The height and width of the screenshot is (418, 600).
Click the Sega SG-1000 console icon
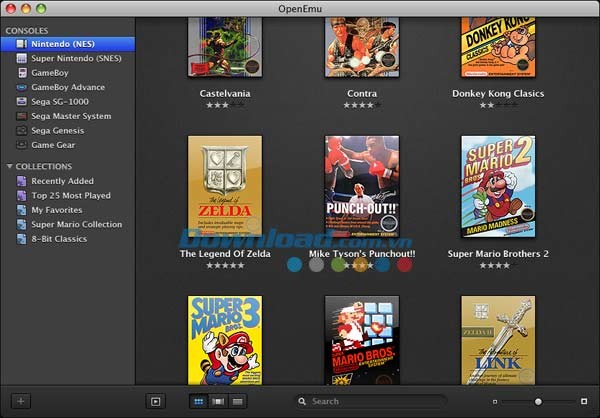click(x=21, y=101)
